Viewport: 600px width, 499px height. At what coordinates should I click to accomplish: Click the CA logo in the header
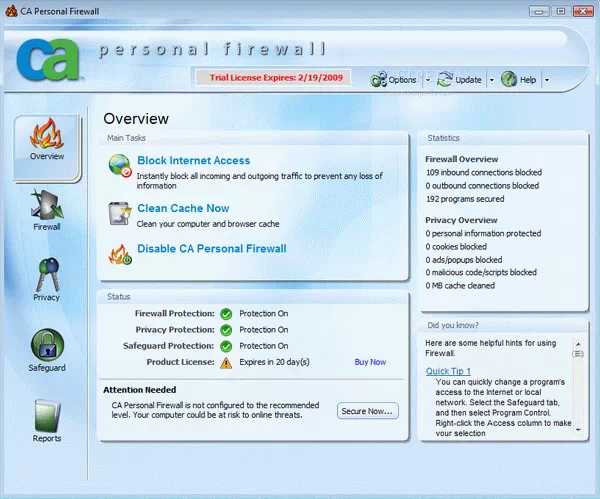coord(48,59)
